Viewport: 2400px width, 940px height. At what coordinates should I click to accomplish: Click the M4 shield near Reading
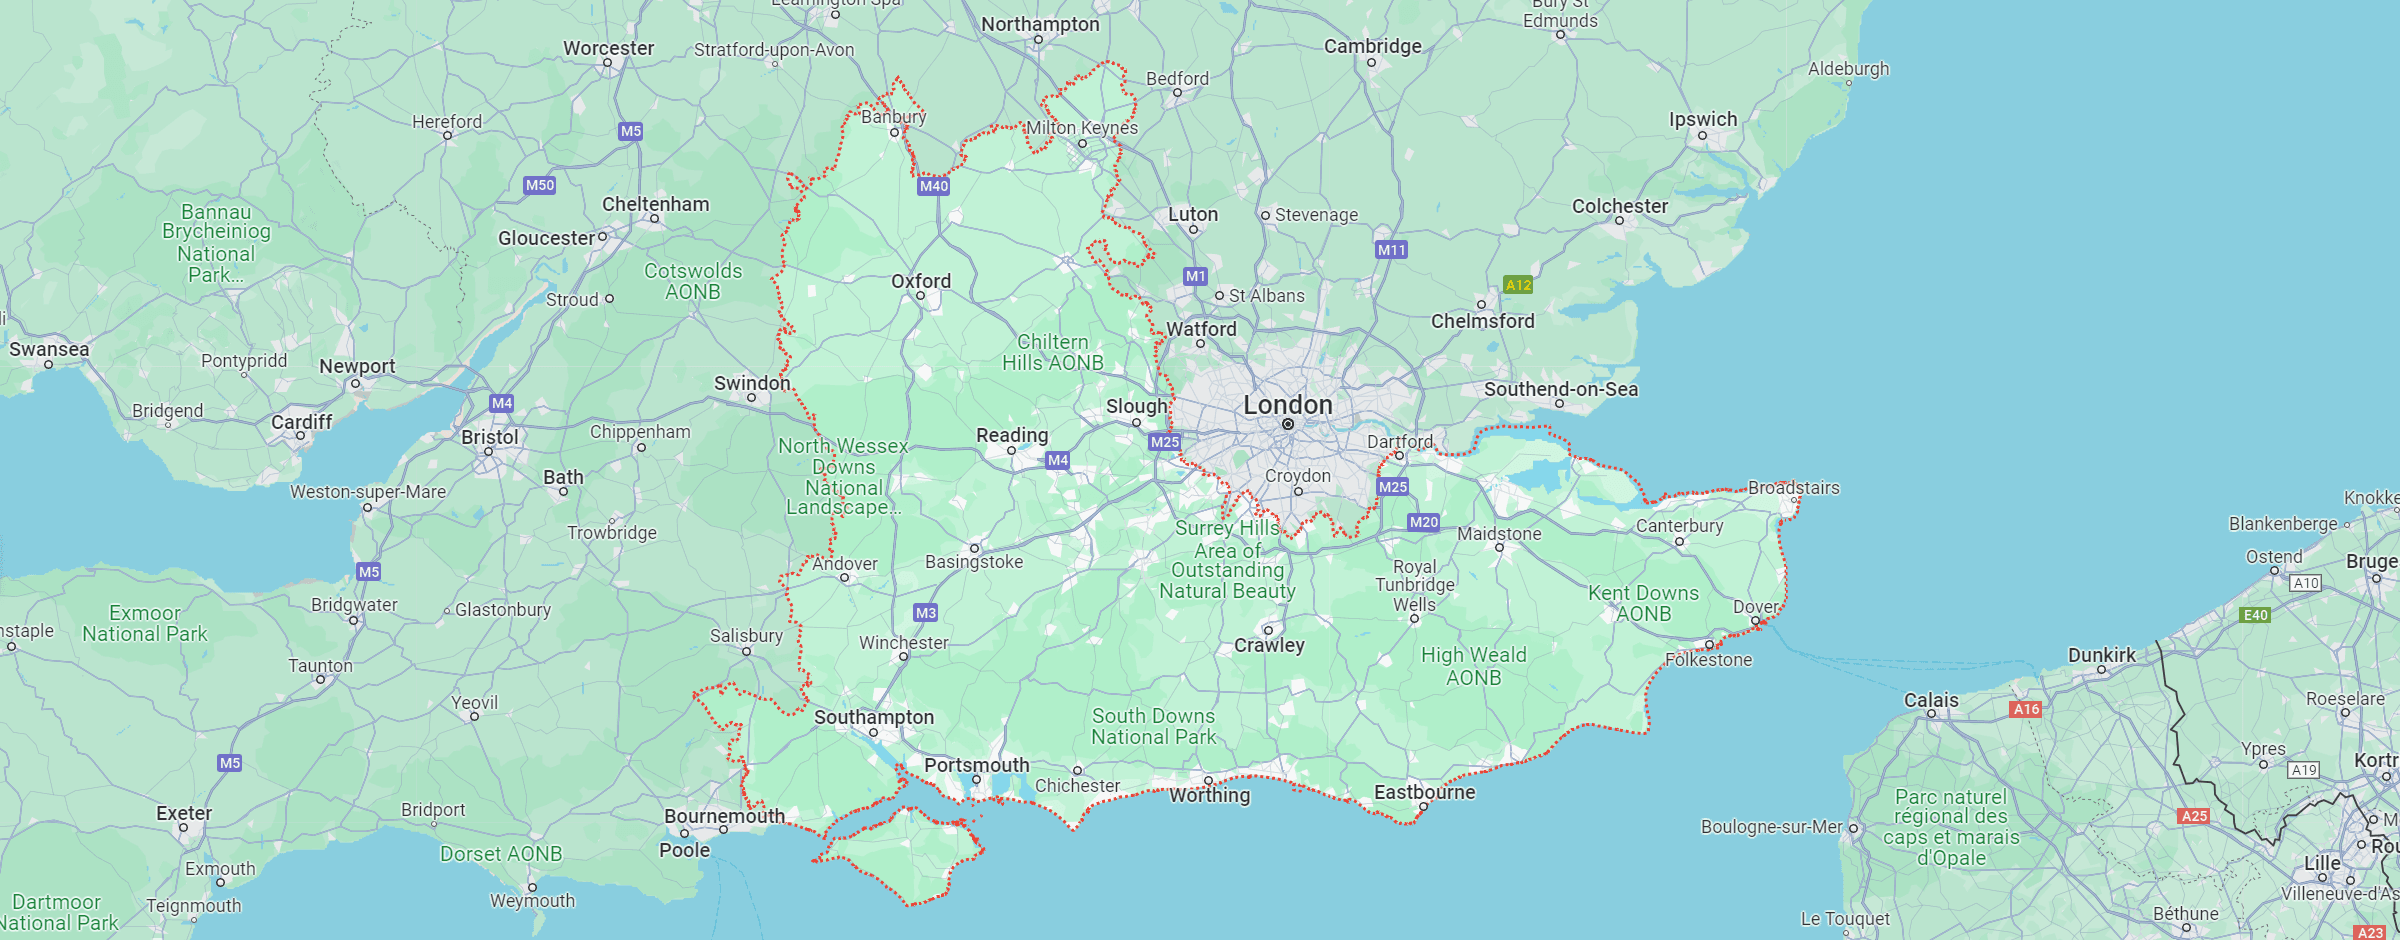[x=1058, y=460]
